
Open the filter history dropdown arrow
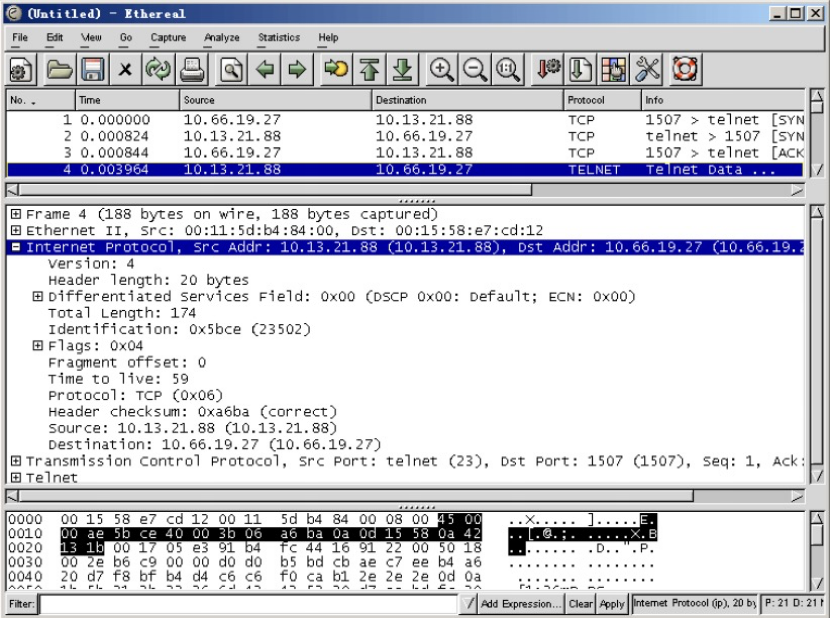[x=468, y=604]
